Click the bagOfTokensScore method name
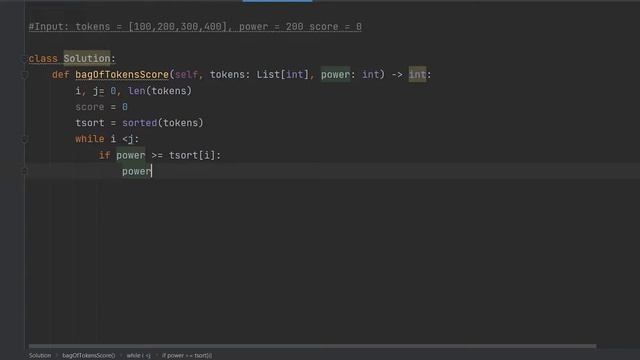Viewport: 640px width, 360px height. tap(122, 75)
